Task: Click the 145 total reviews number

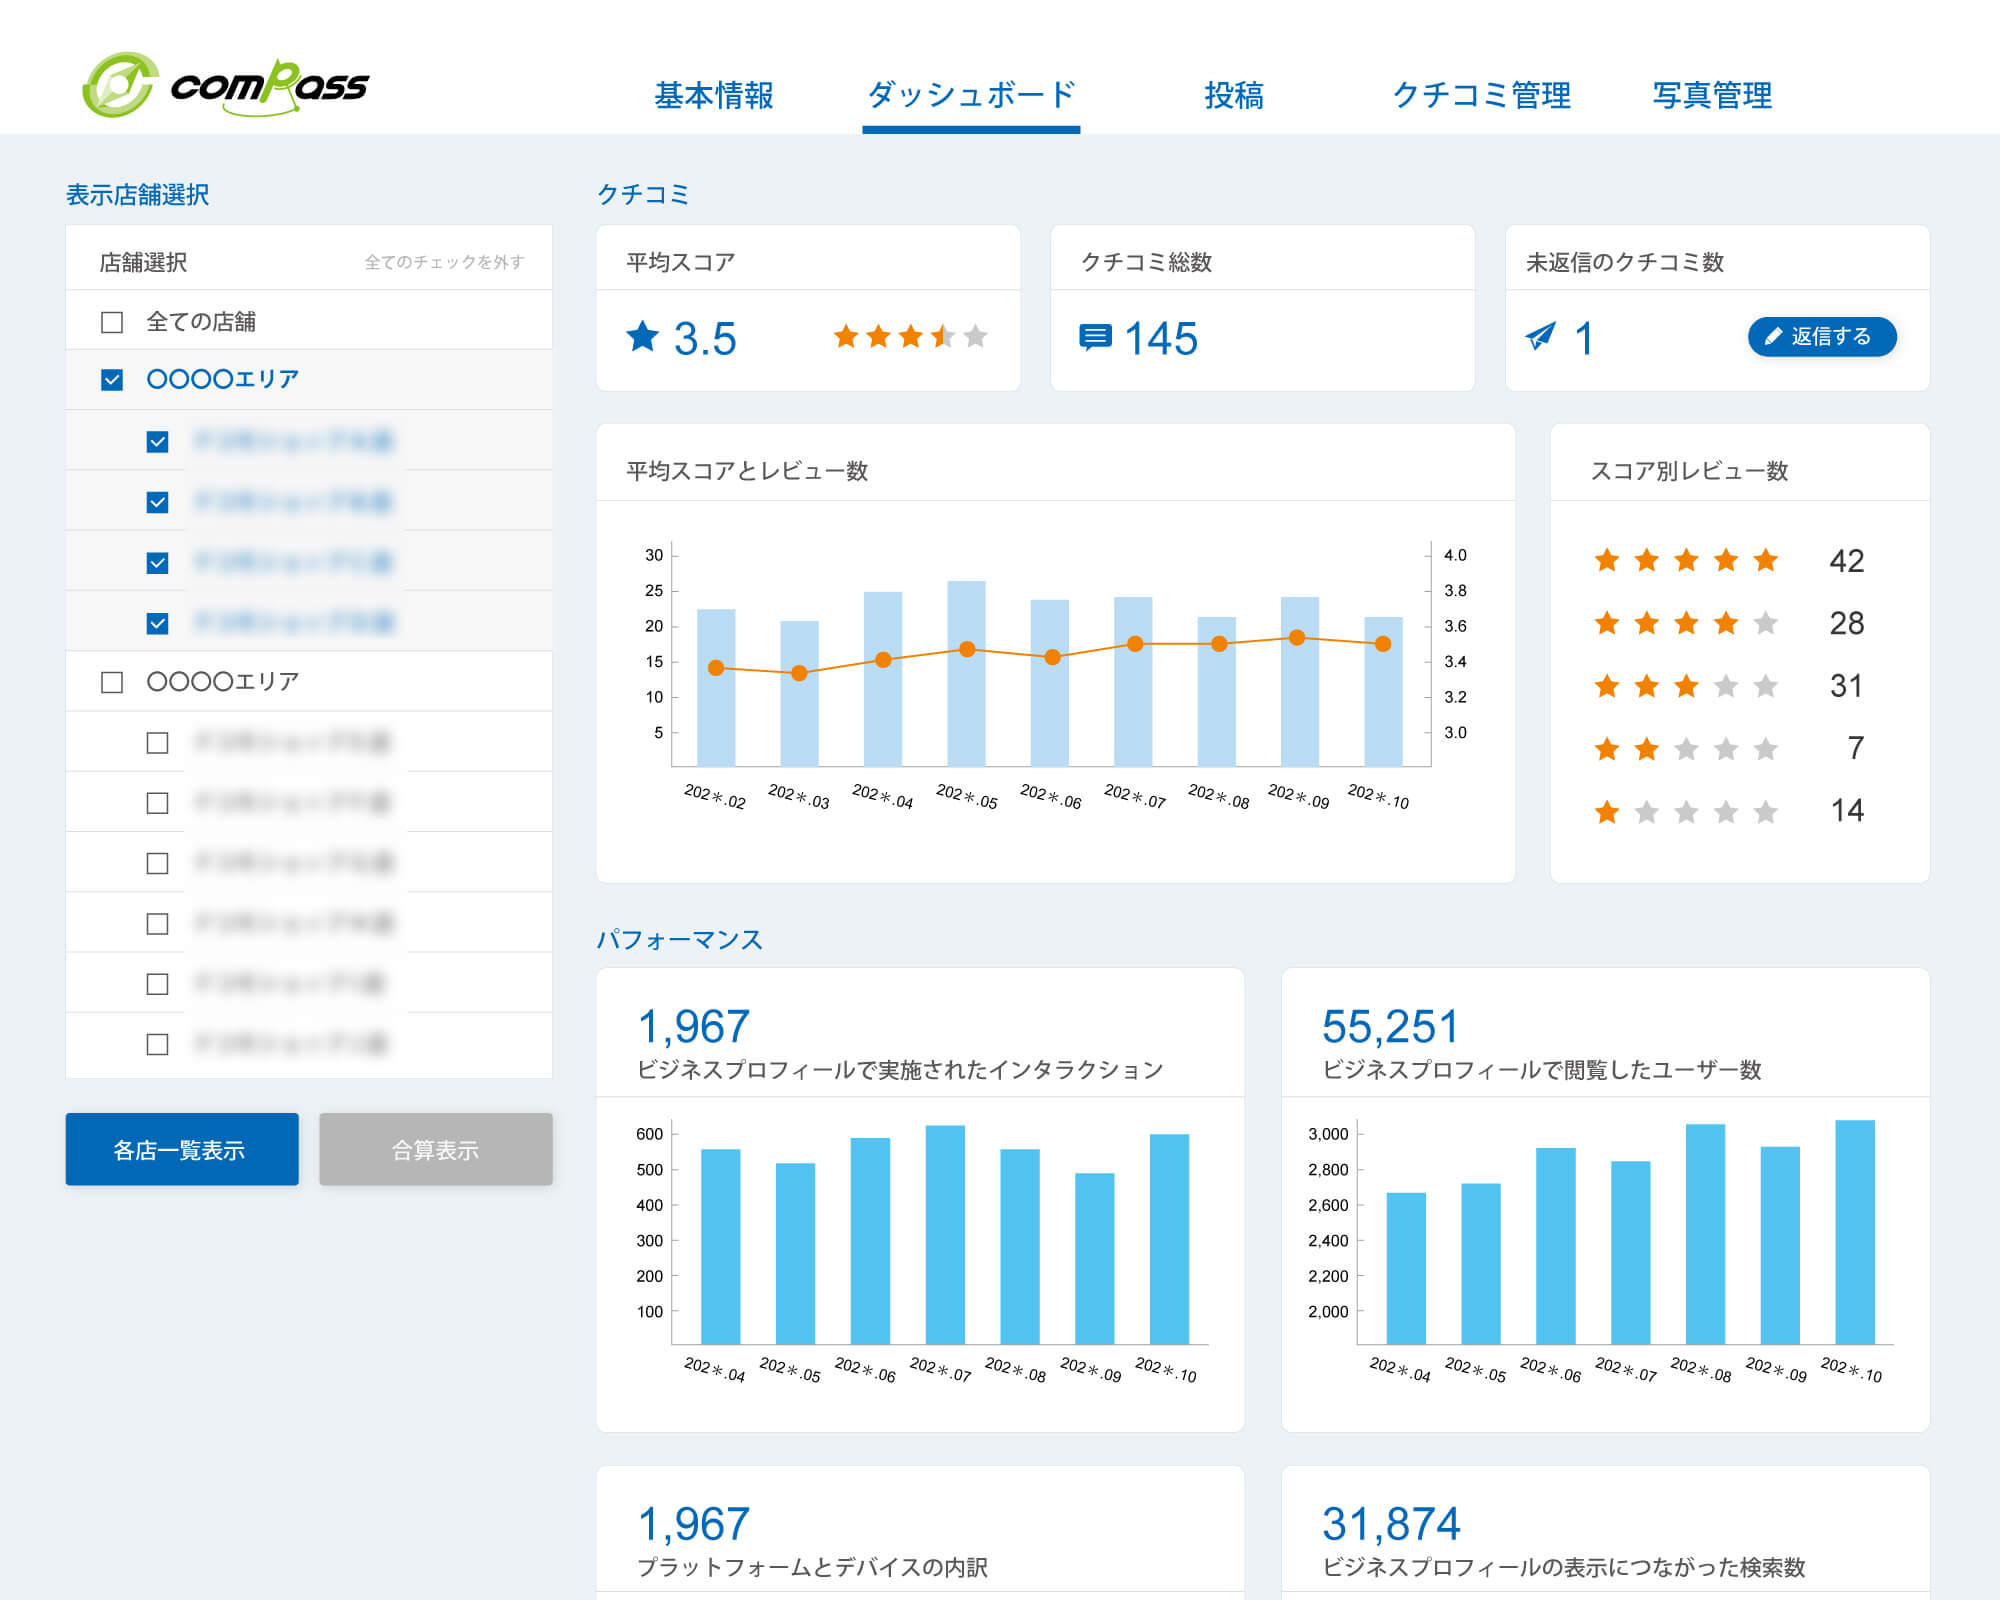Action: pos(1161,338)
